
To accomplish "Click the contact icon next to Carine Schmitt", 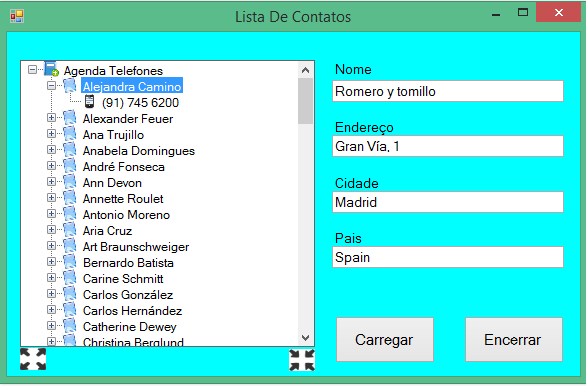I will (x=70, y=278).
